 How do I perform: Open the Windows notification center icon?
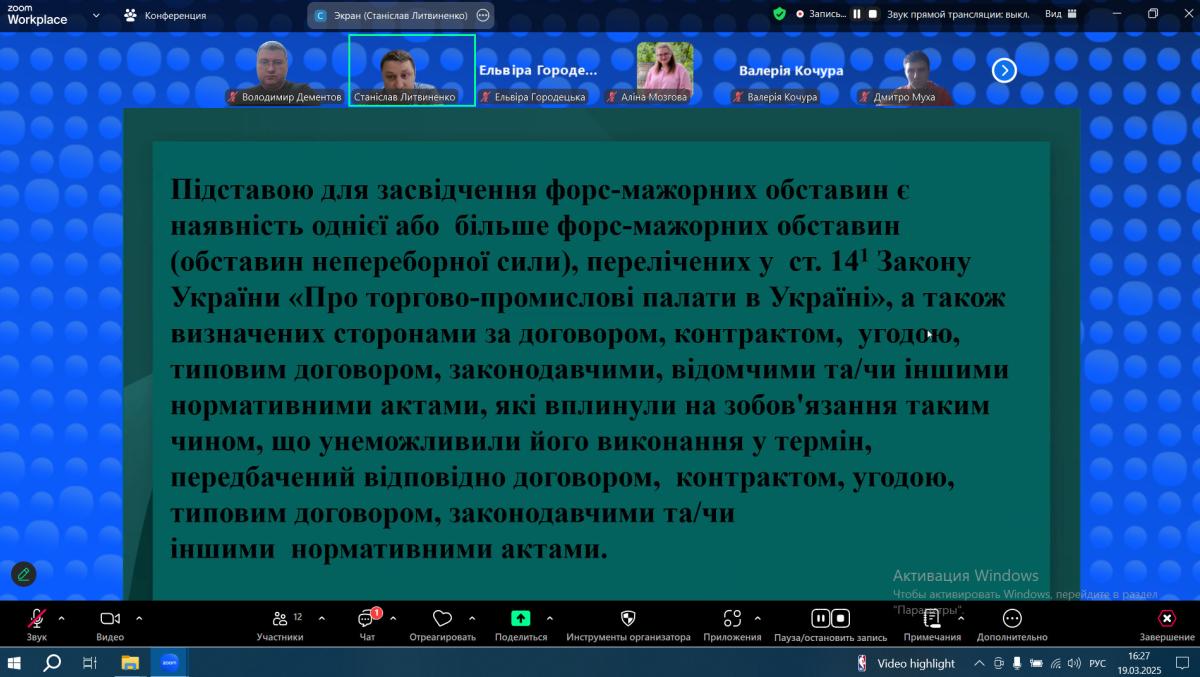pyautogui.click(x=1180, y=662)
